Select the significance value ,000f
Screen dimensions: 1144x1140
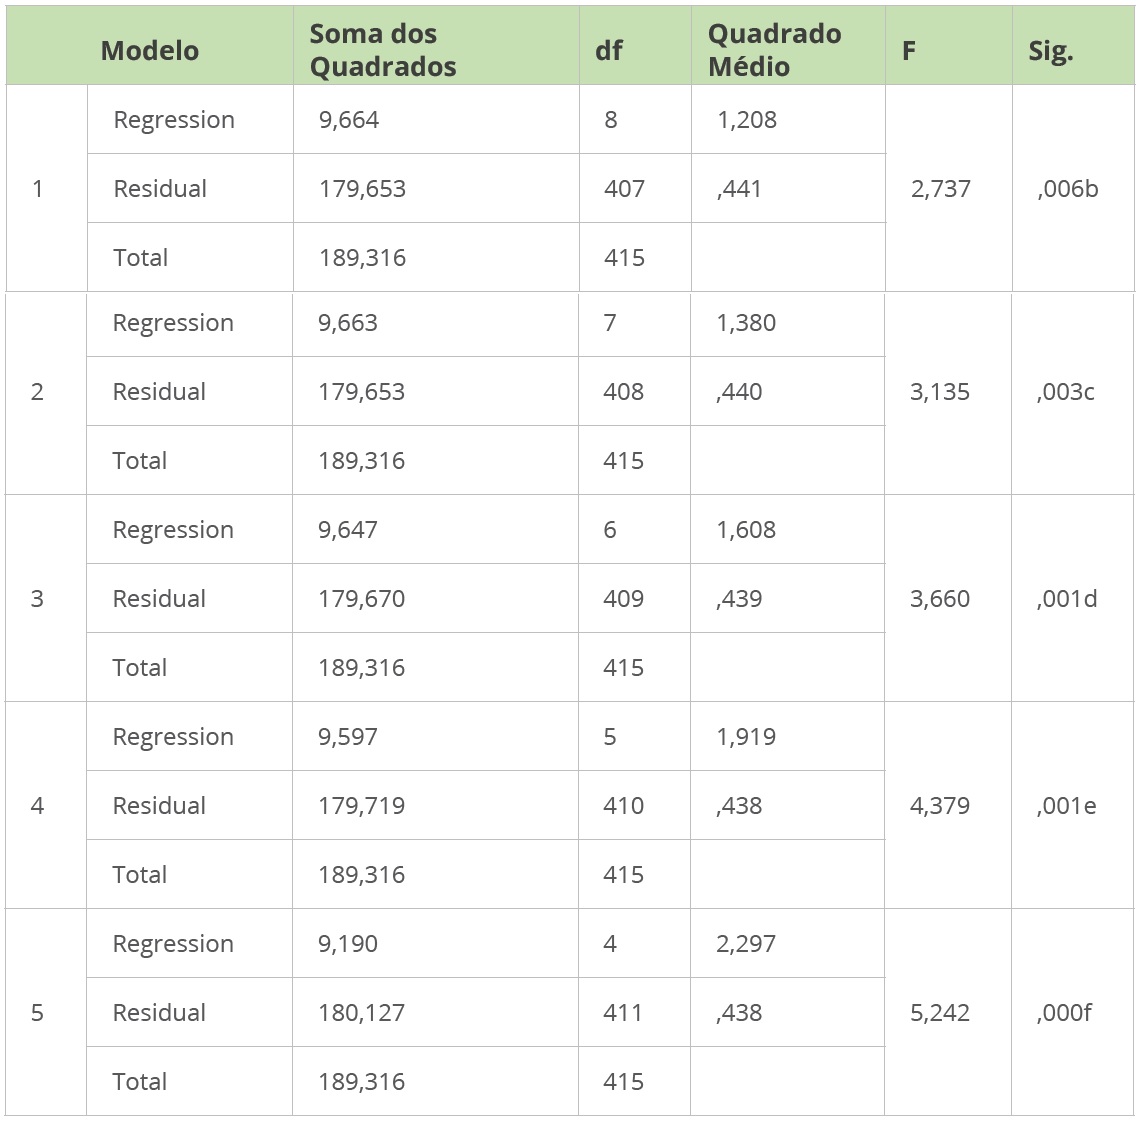[1064, 1013]
